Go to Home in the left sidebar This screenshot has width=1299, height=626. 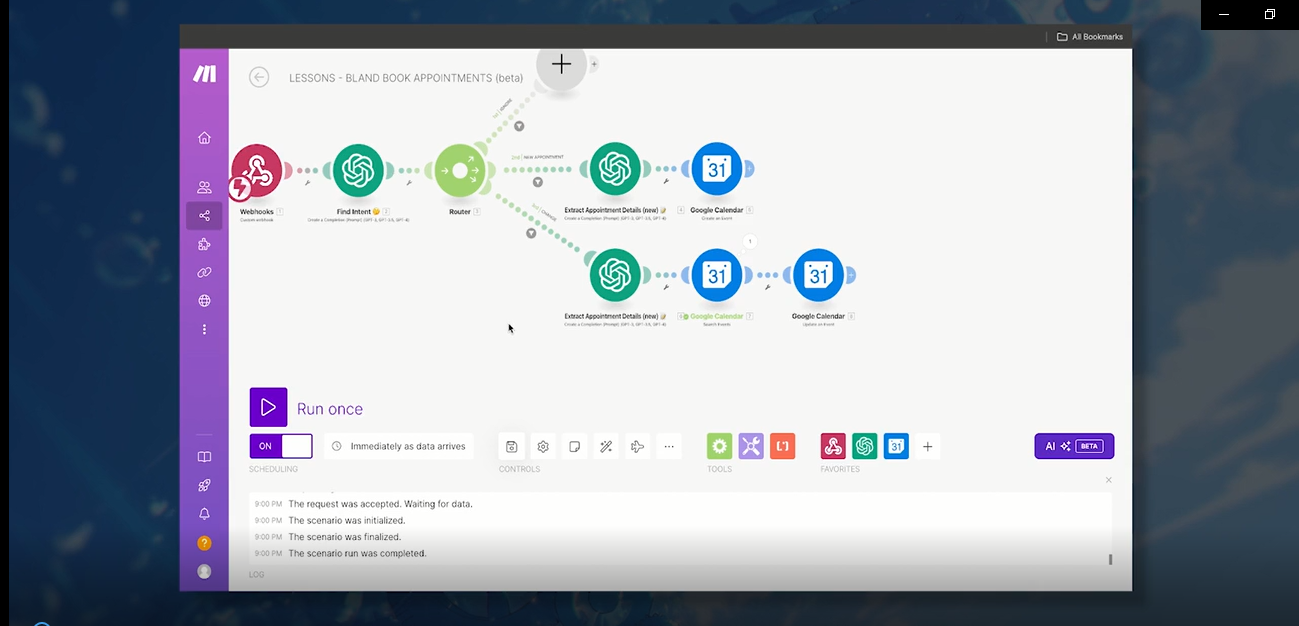coord(205,138)
